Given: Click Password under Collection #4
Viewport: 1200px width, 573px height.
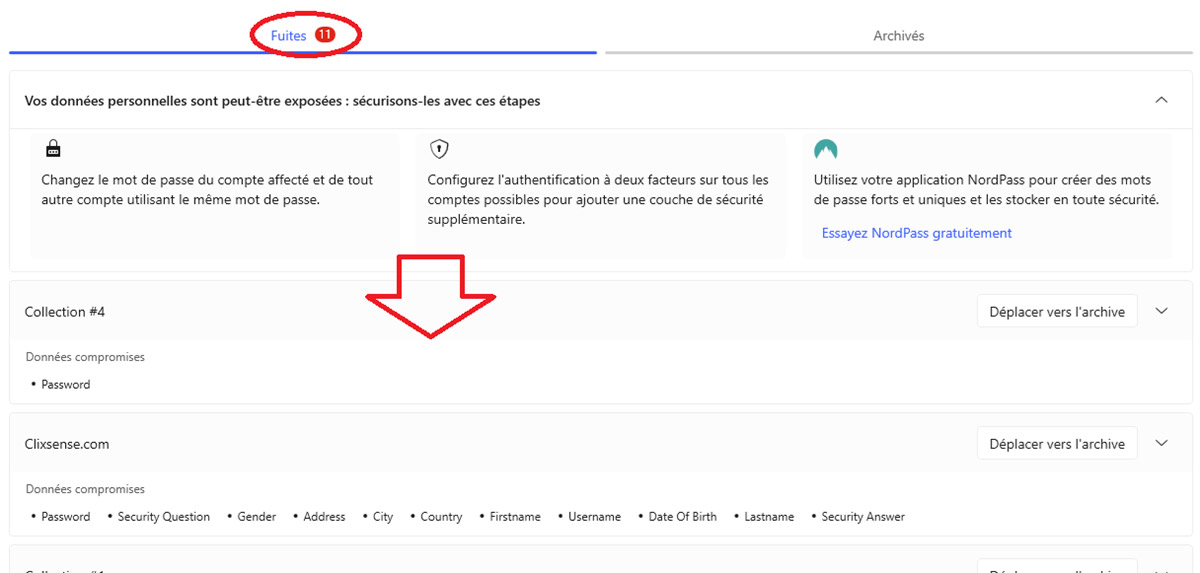Looking at the screenshot, I should tap(66, 384).
